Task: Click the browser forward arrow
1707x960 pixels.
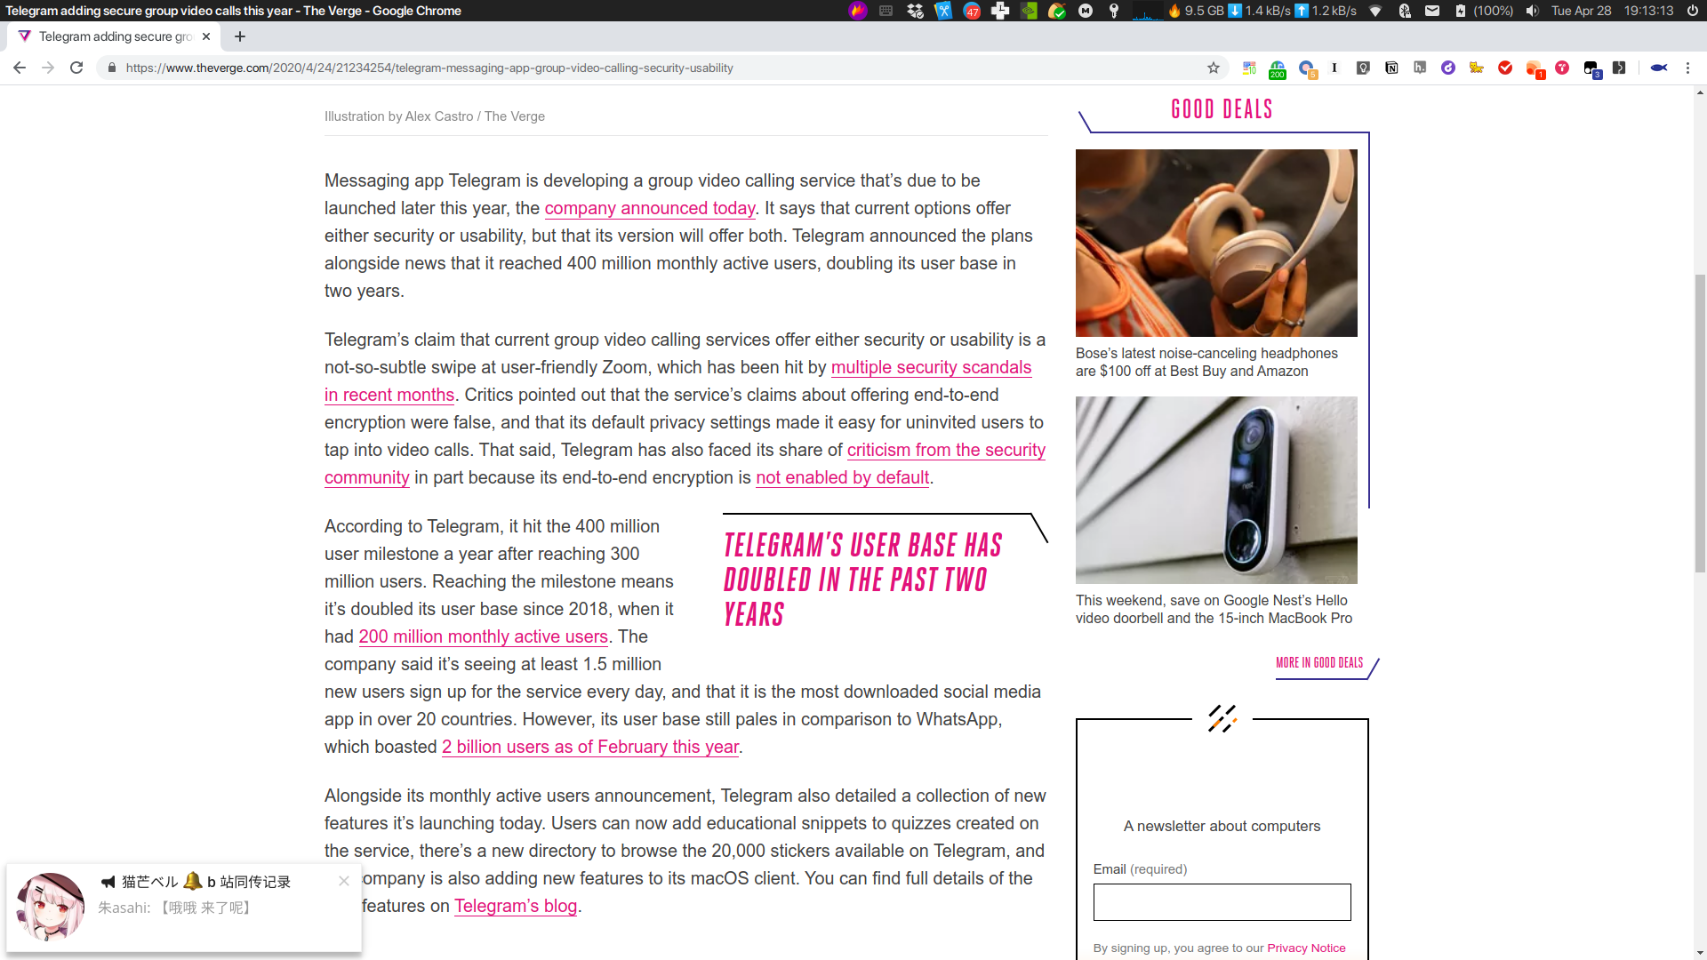Action: point(48,68)
